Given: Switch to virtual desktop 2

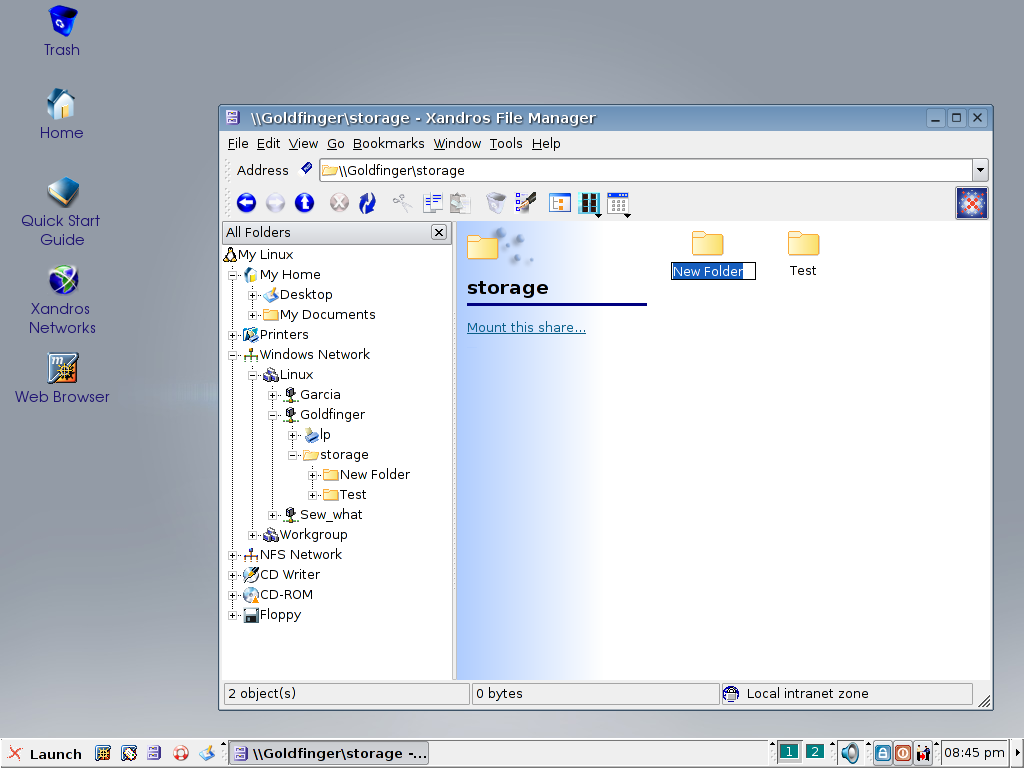Looking at the screenshot, I should (815, 752).
